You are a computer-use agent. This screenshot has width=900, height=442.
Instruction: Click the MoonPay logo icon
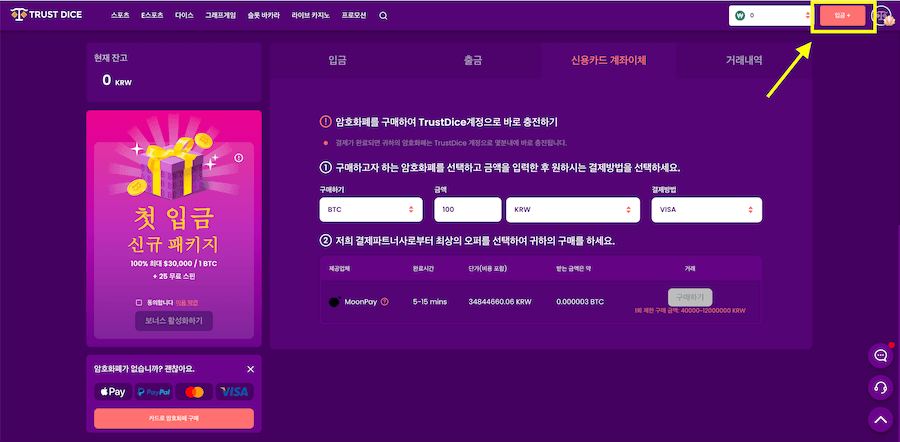(335, 301)
